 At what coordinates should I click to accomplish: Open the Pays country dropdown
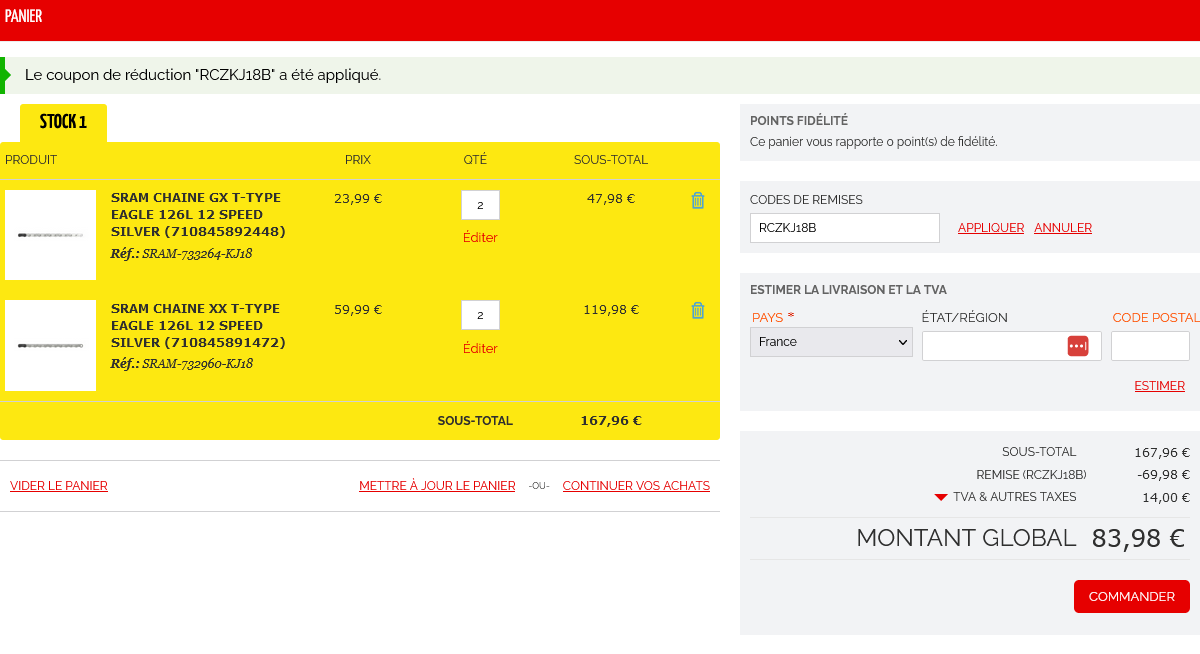tap(831, 342)
